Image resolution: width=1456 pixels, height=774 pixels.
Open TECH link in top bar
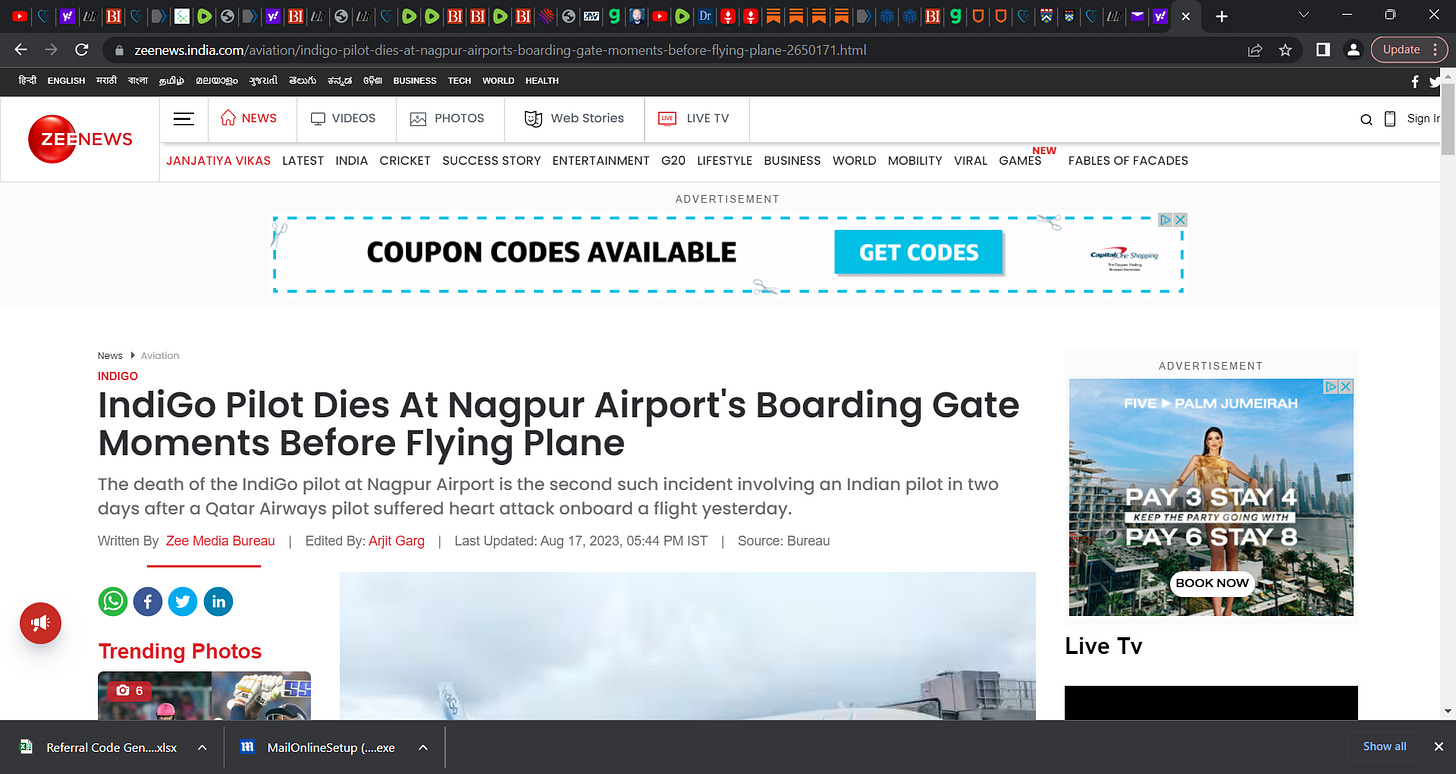459,81
